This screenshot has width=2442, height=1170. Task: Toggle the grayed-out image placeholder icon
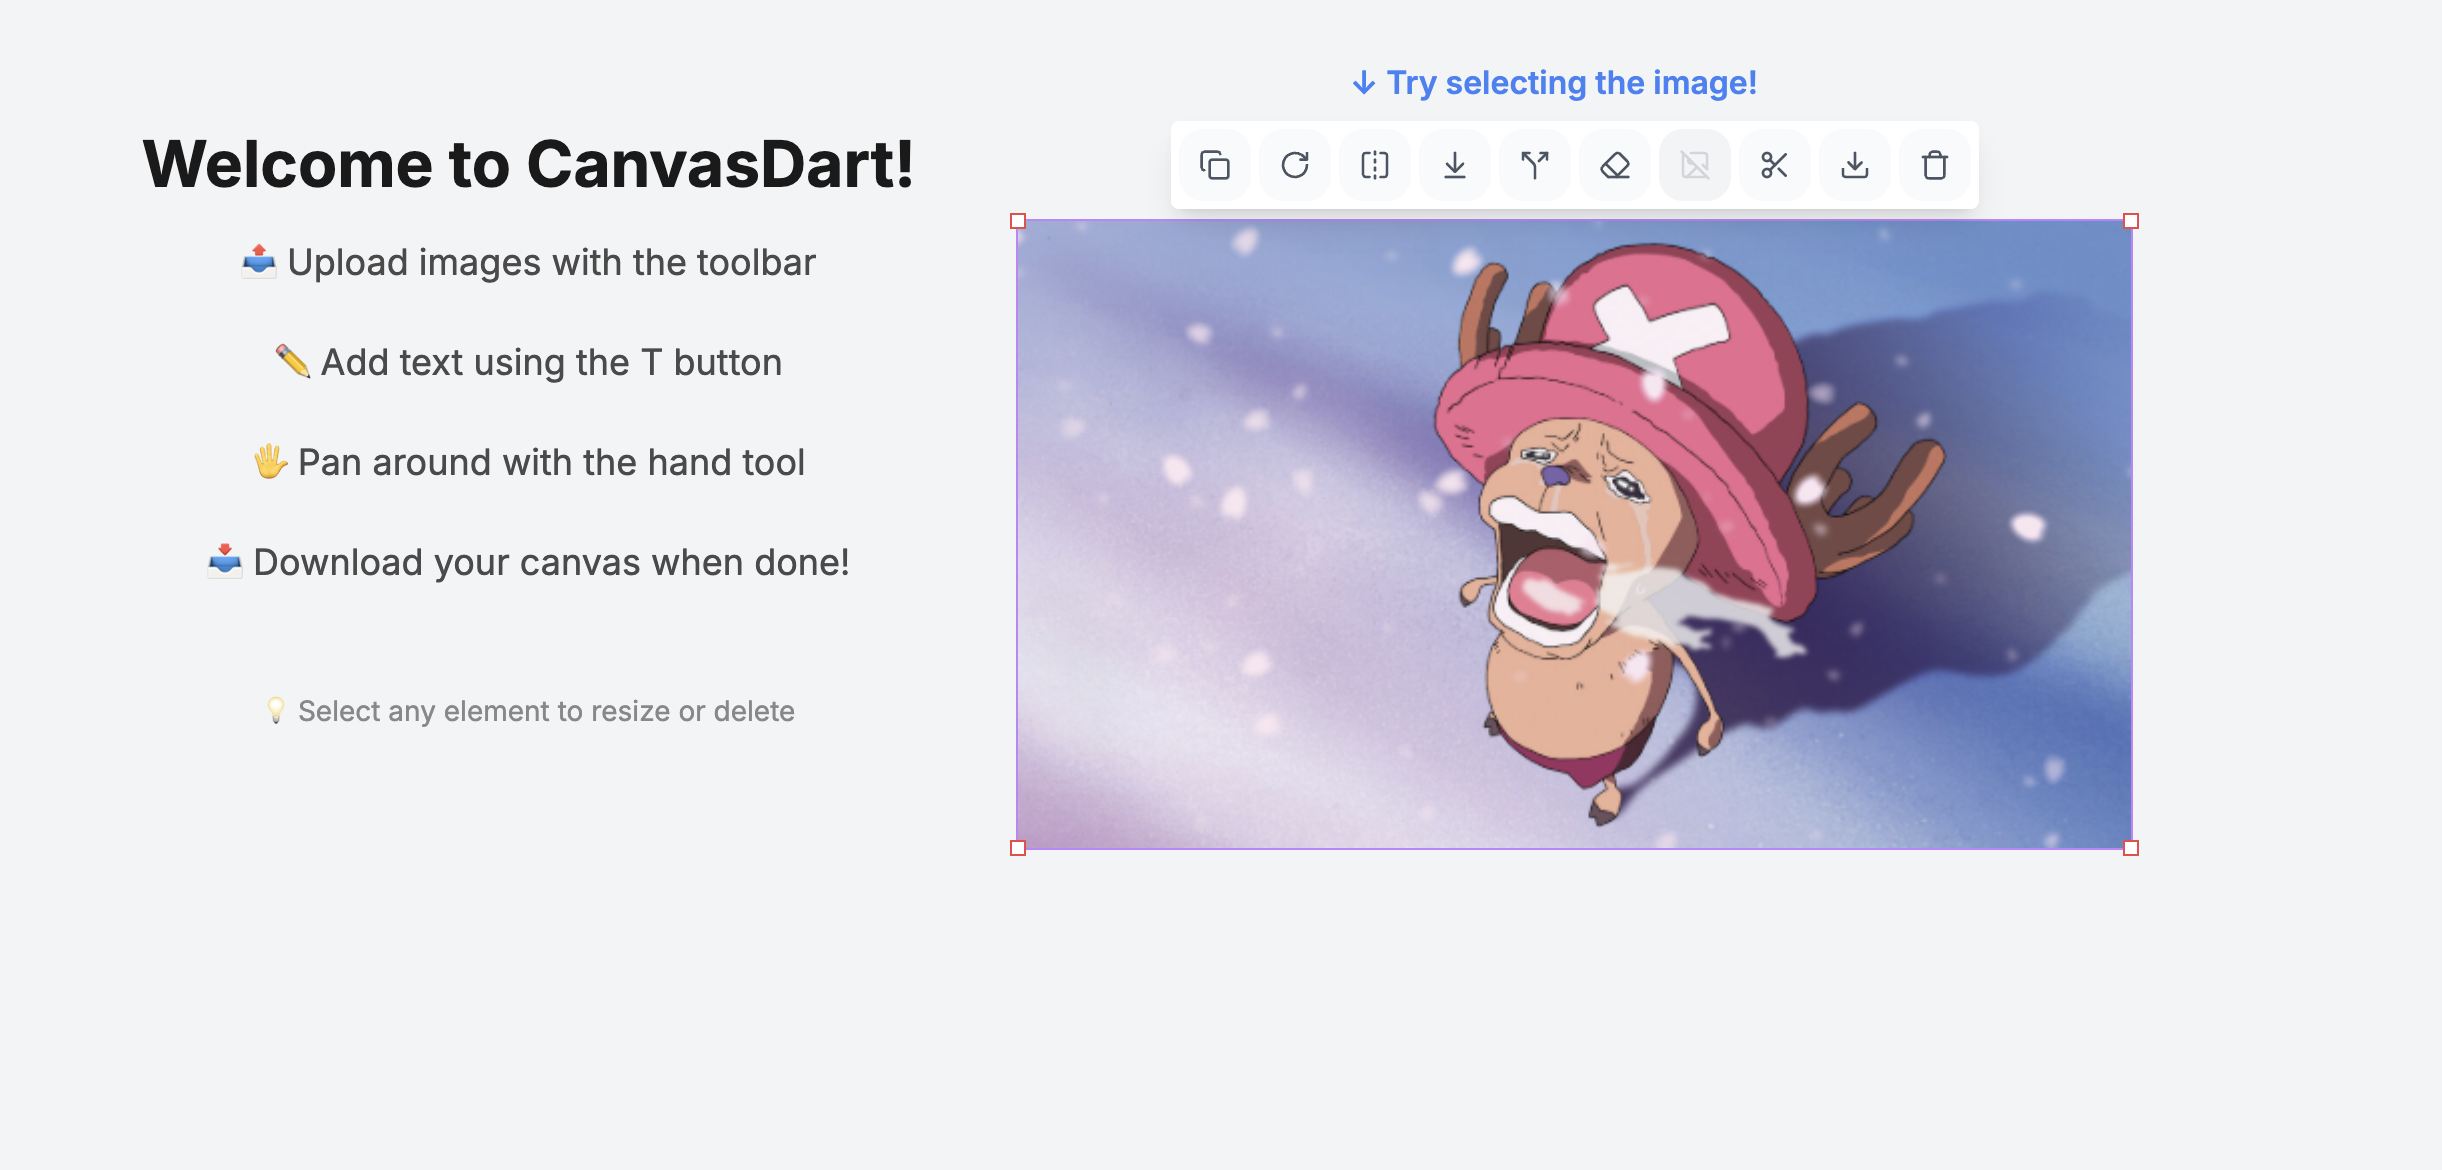coord(1695,165)
